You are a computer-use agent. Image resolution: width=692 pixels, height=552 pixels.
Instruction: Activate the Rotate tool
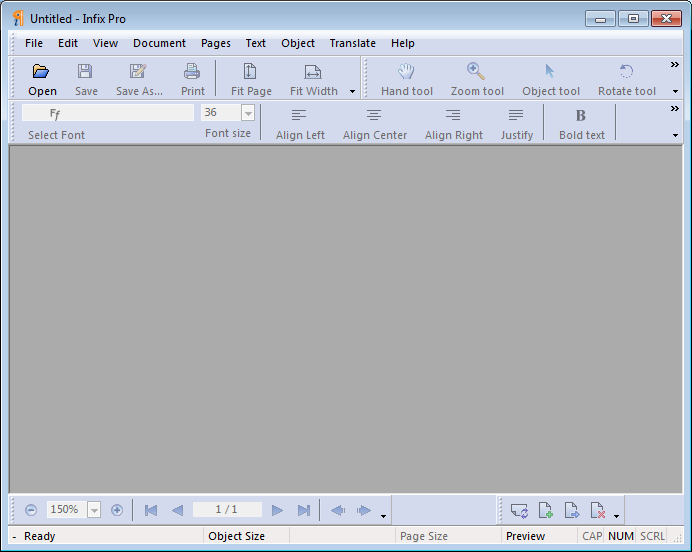626,72
